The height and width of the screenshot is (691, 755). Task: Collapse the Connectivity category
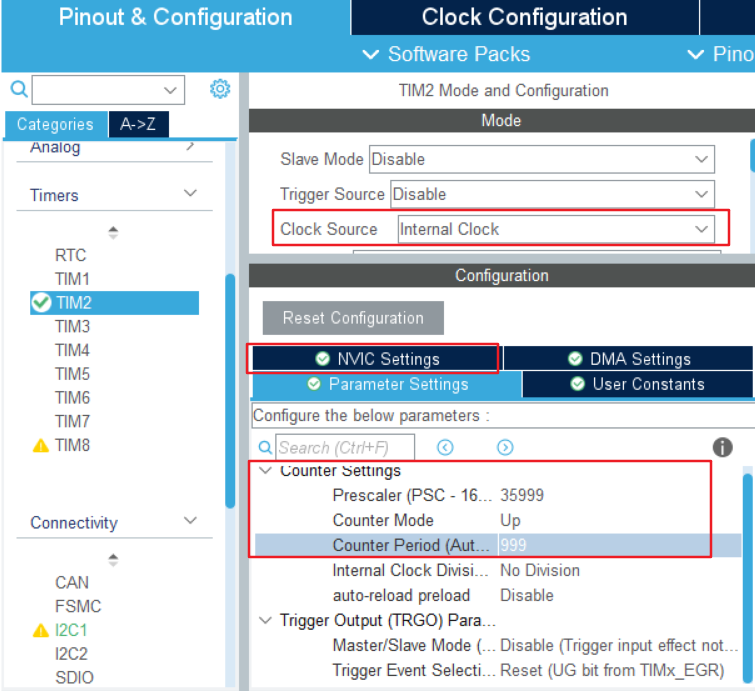tap(191, 521)
